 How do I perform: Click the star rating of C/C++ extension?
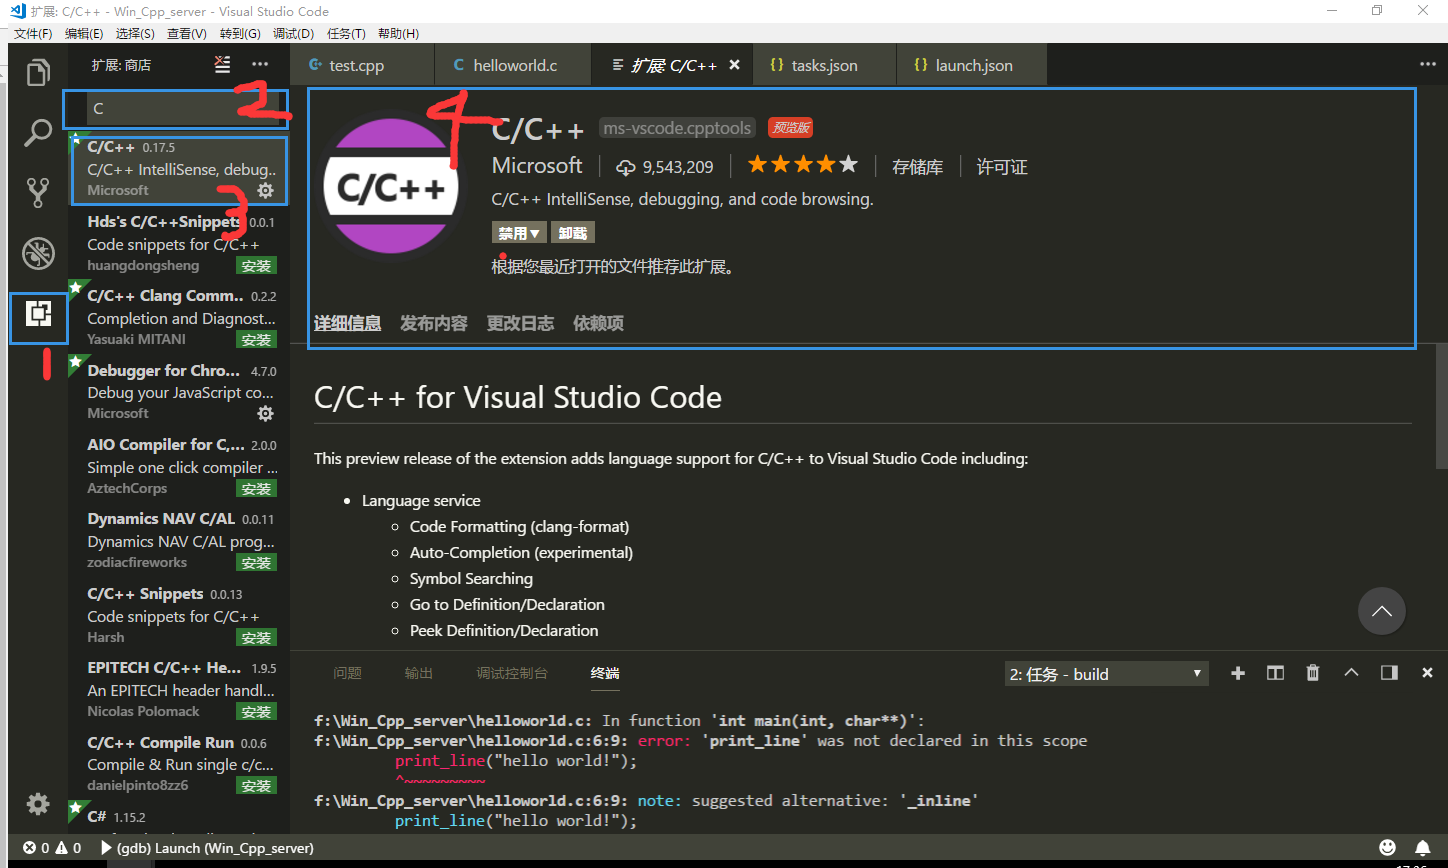coord(802,165)
